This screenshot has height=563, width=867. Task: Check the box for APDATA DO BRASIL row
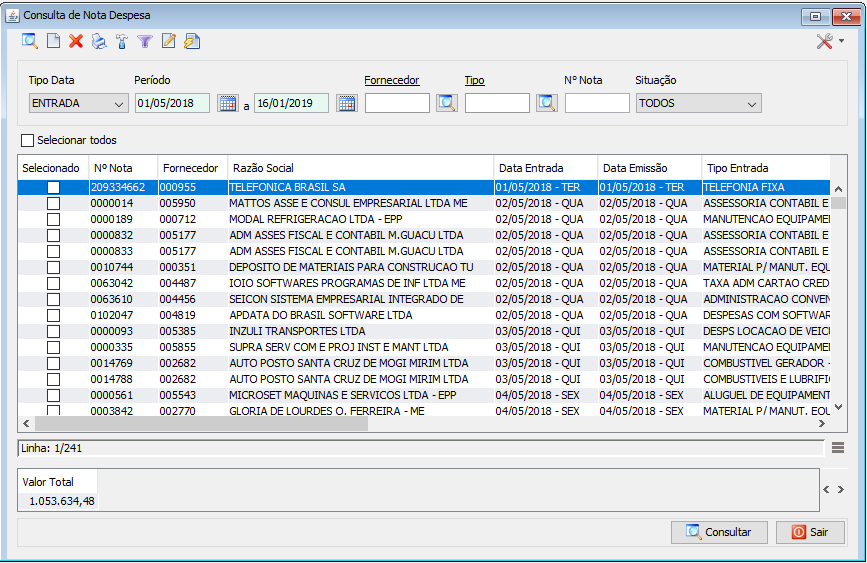pos(53,315)
